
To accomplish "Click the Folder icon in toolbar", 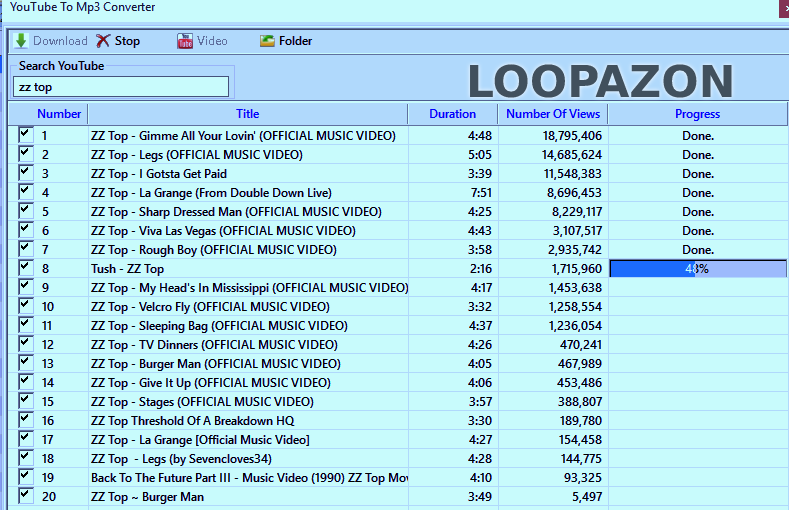I will (x=267, y=41).
